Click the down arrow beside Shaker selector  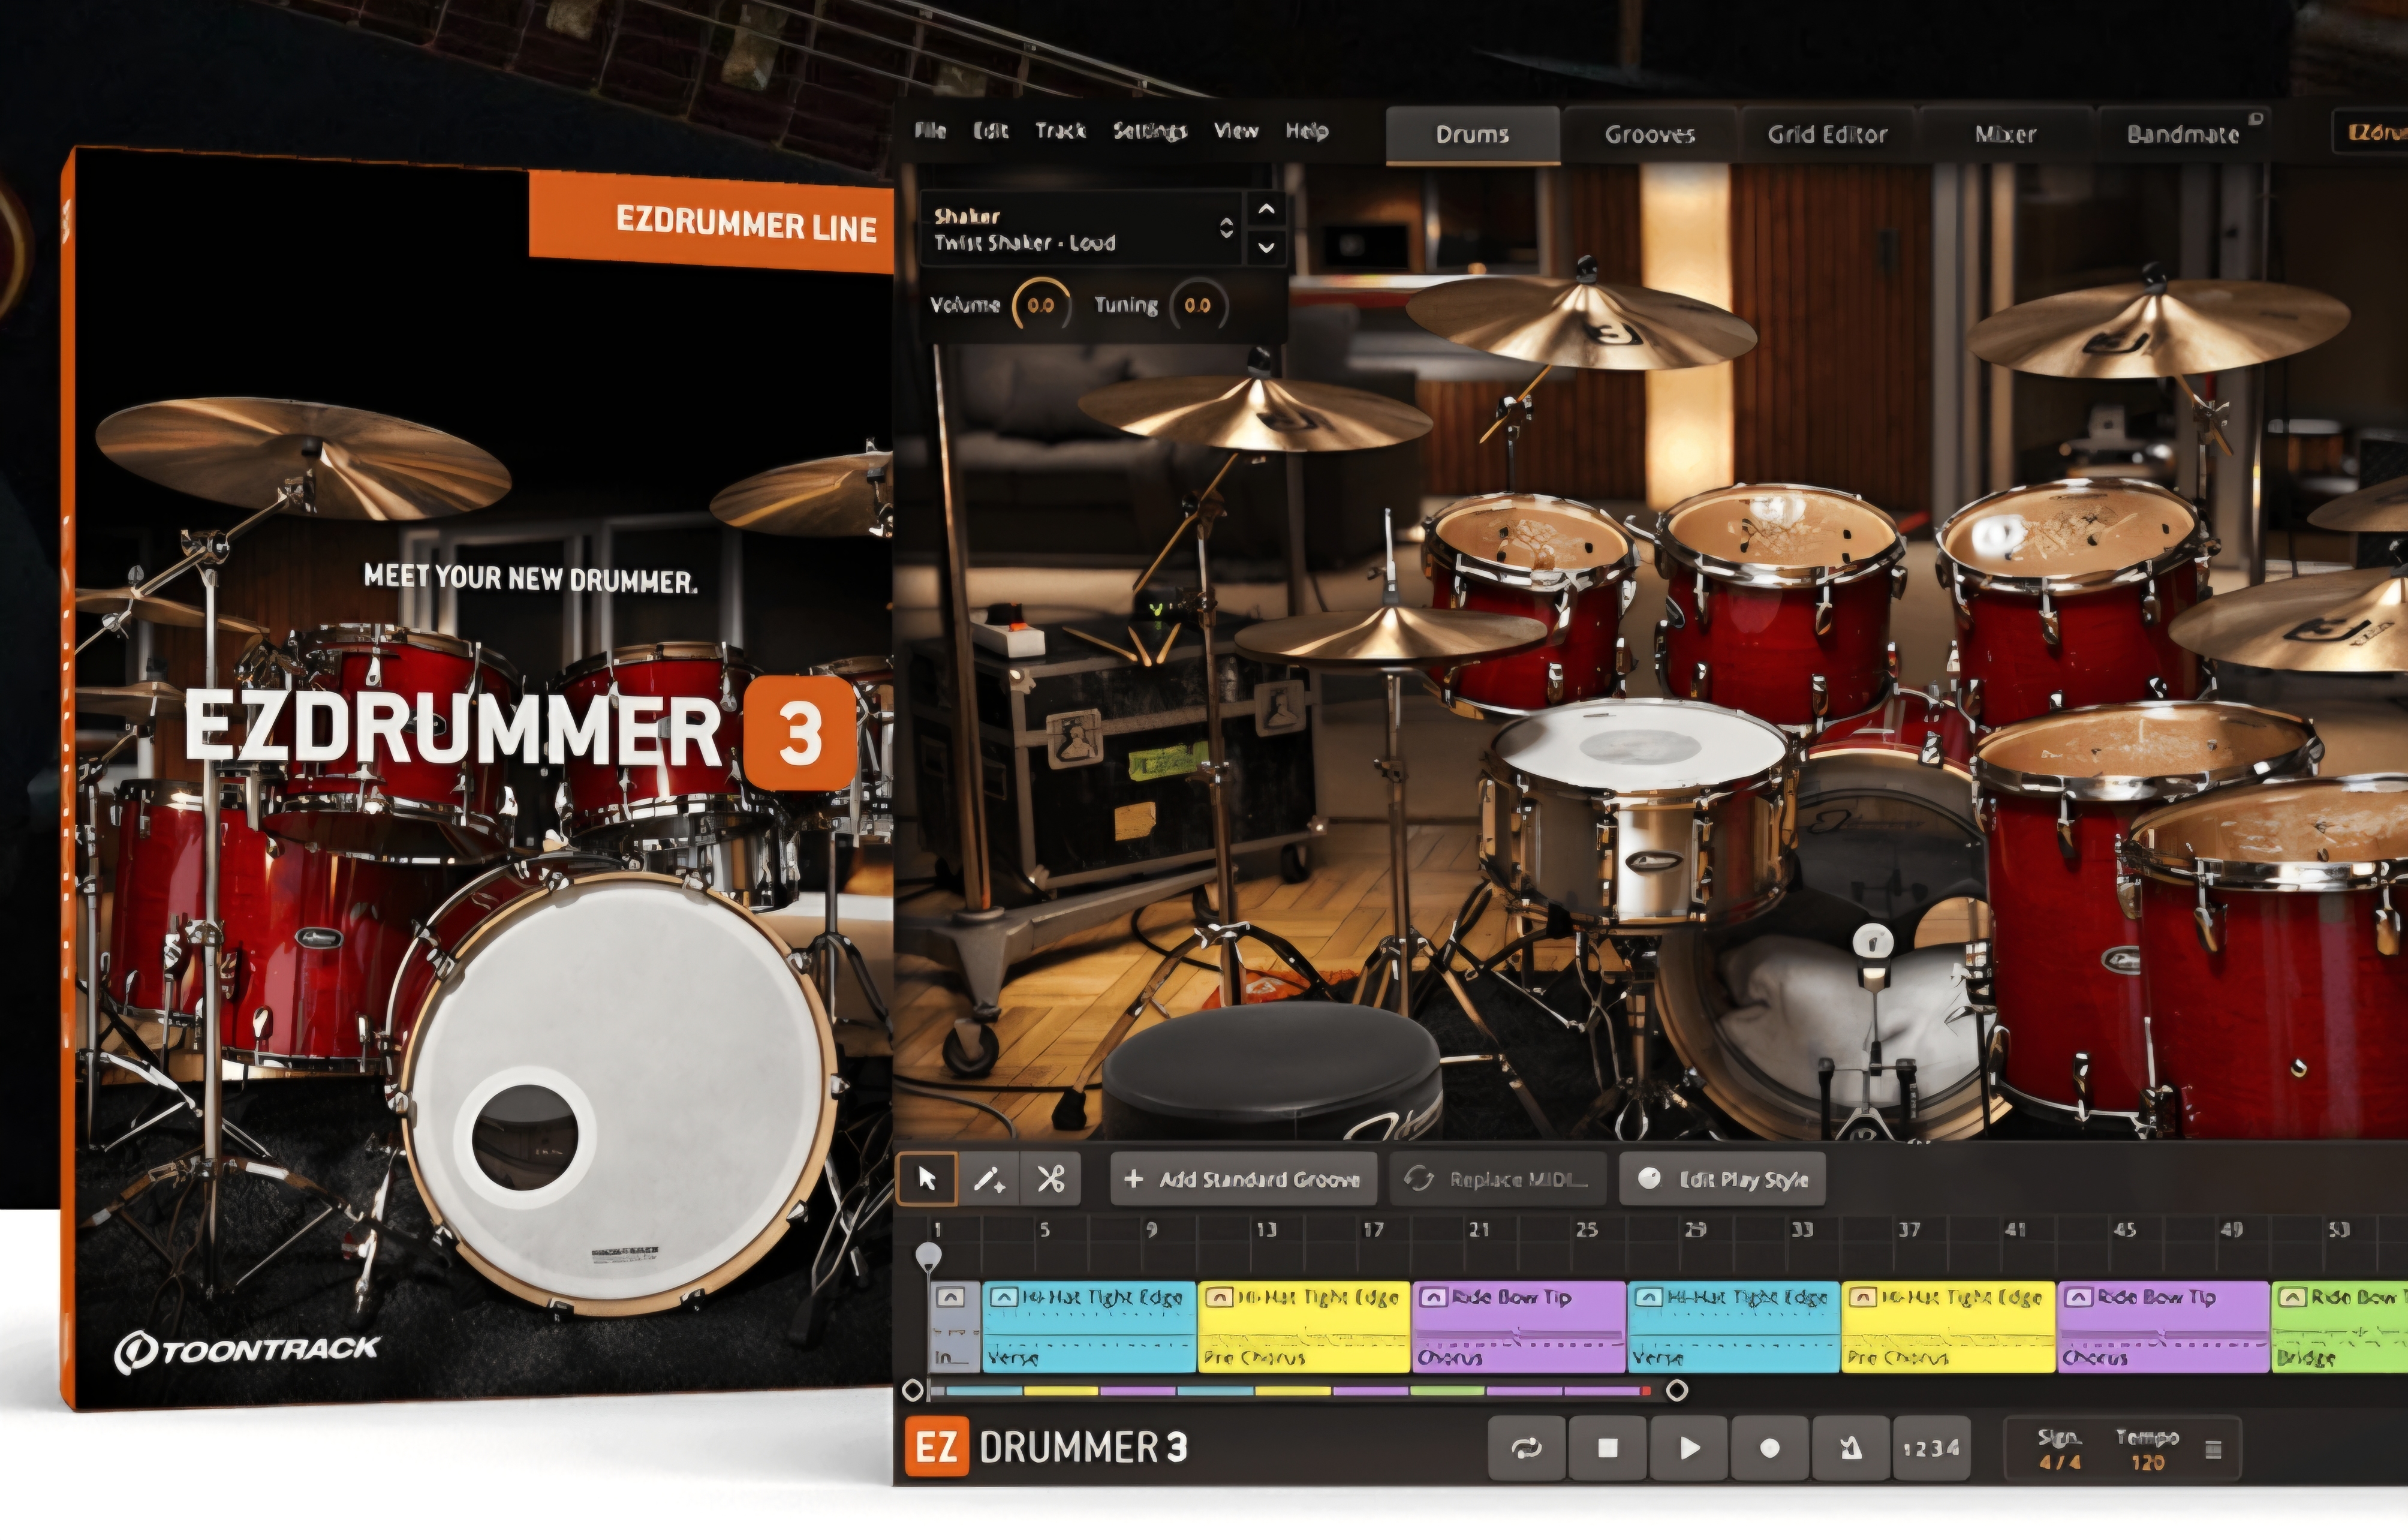[1266, 247]
